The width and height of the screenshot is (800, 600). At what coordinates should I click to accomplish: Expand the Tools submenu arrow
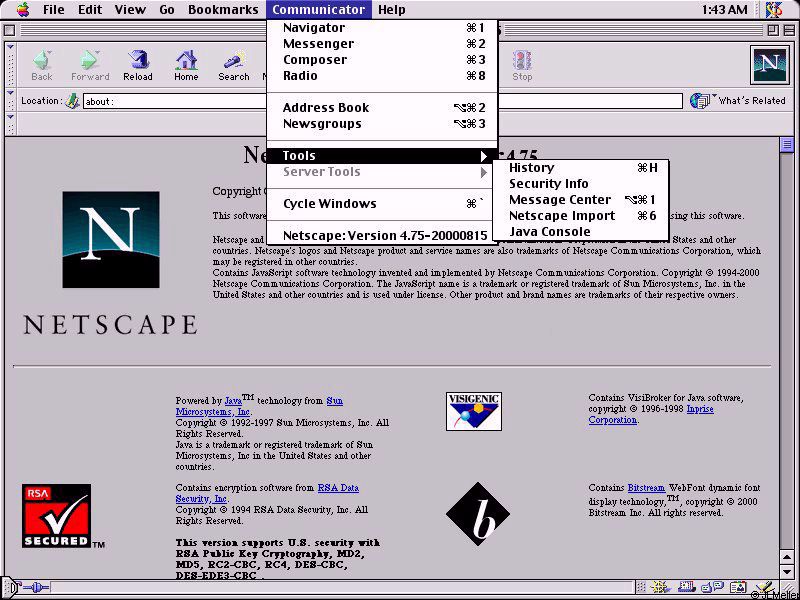[x=484, y=156]
